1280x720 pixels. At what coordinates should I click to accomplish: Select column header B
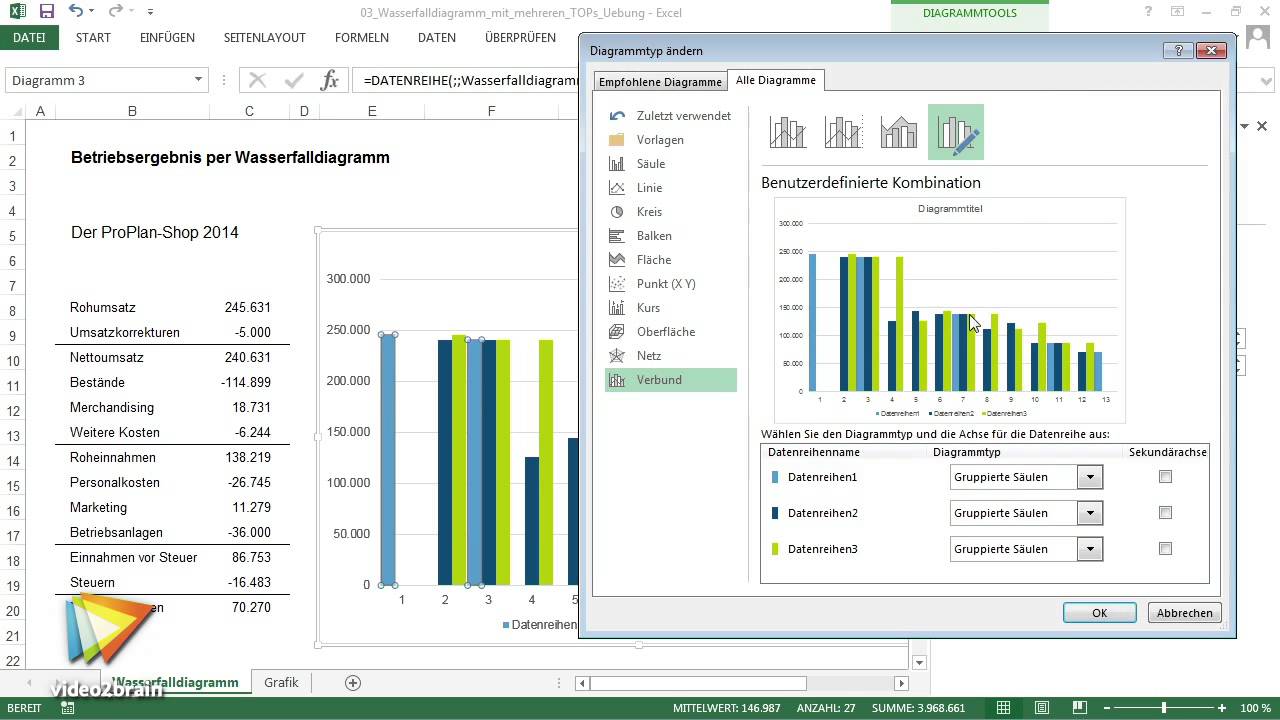tap(132, 111)
